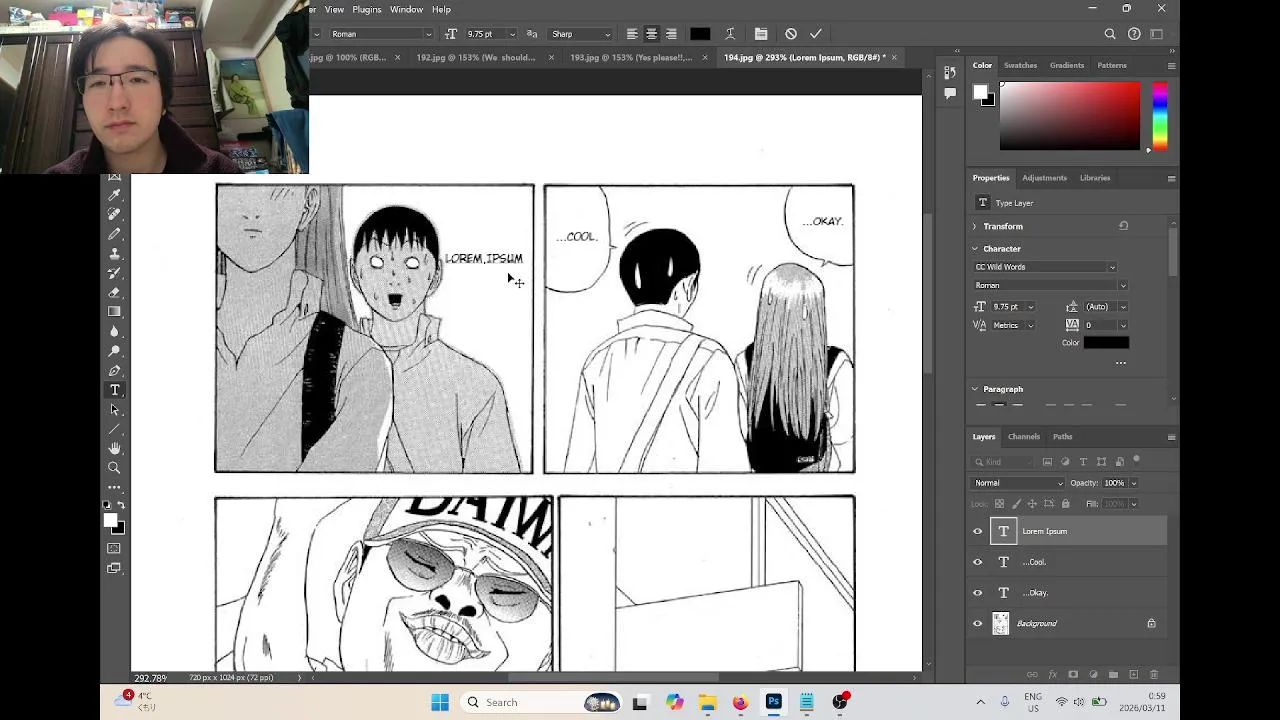
Task: Open the View menu
Action: [334, 9]
